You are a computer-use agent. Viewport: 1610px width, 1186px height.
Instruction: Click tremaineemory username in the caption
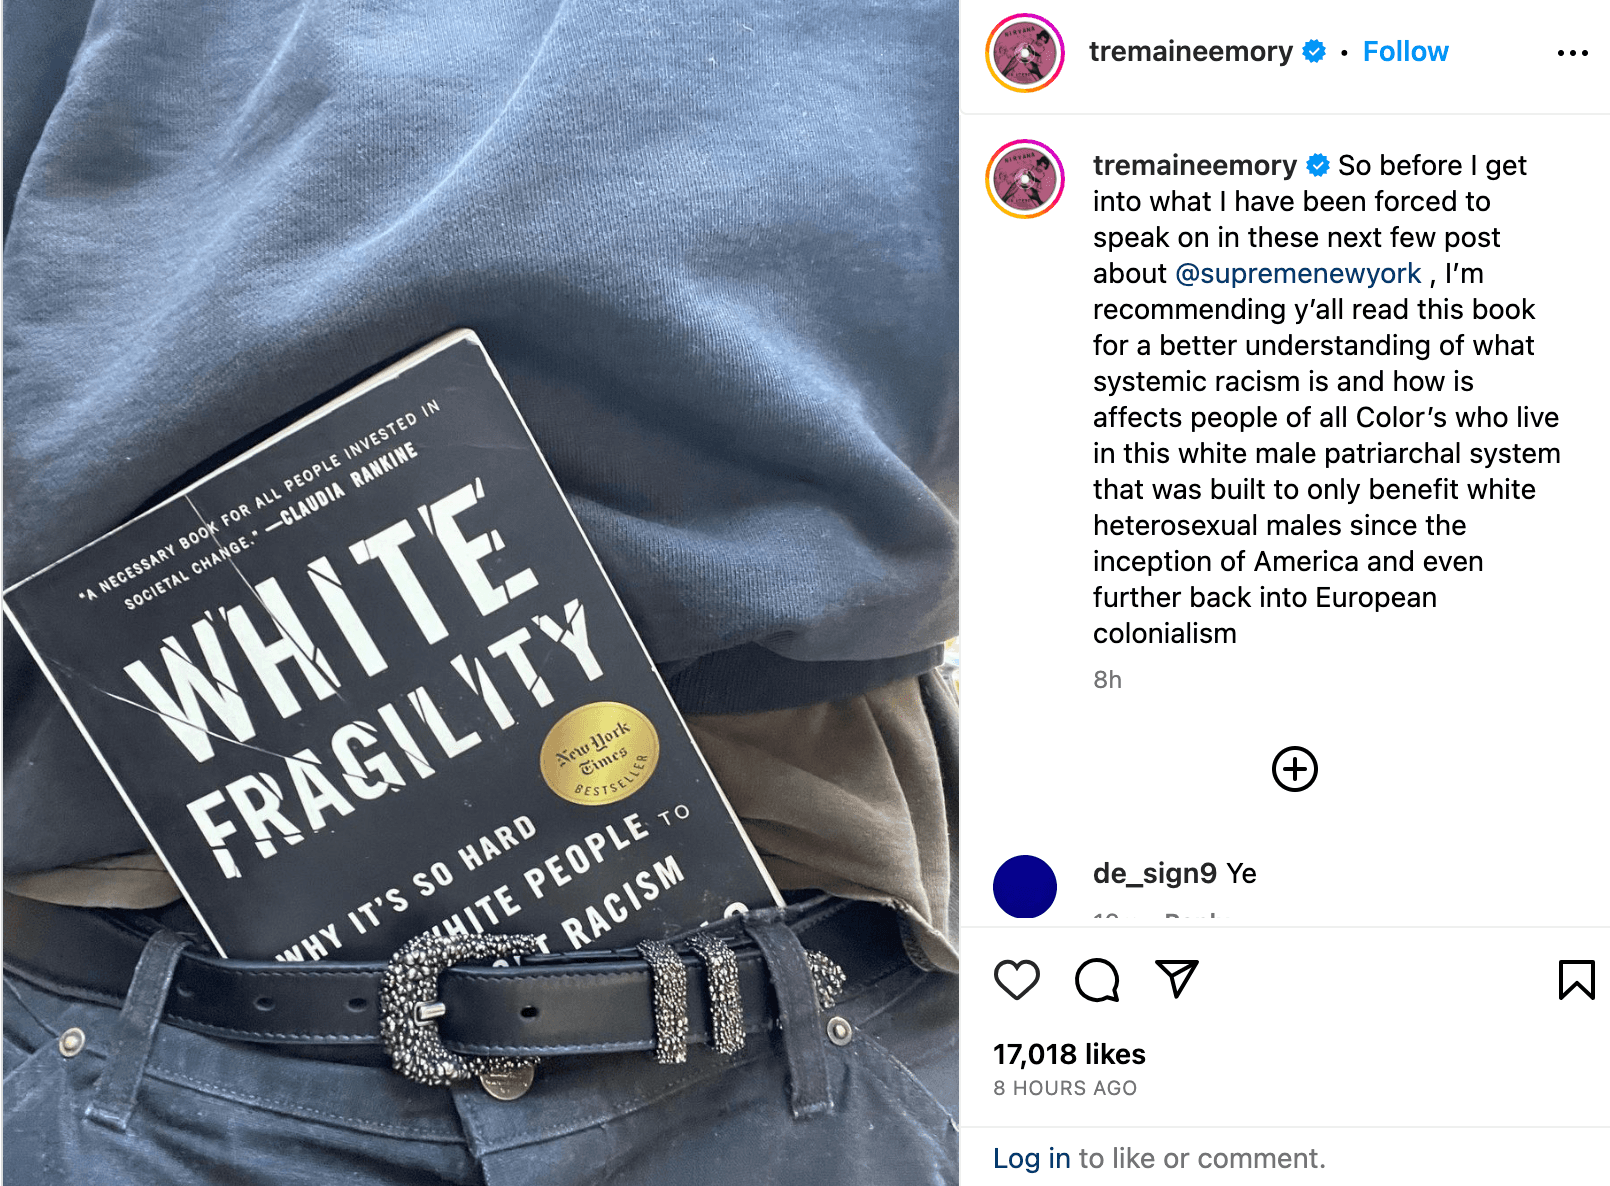point(1195,165)
